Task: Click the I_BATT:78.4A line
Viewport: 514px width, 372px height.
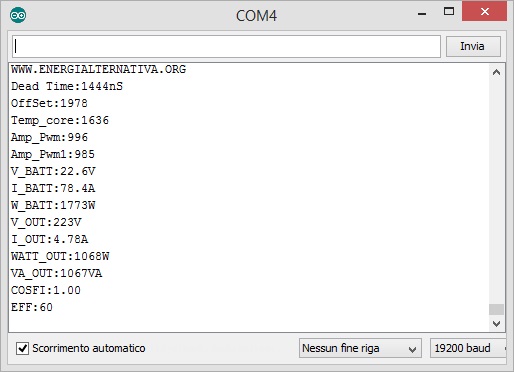Action: point(53,188)
